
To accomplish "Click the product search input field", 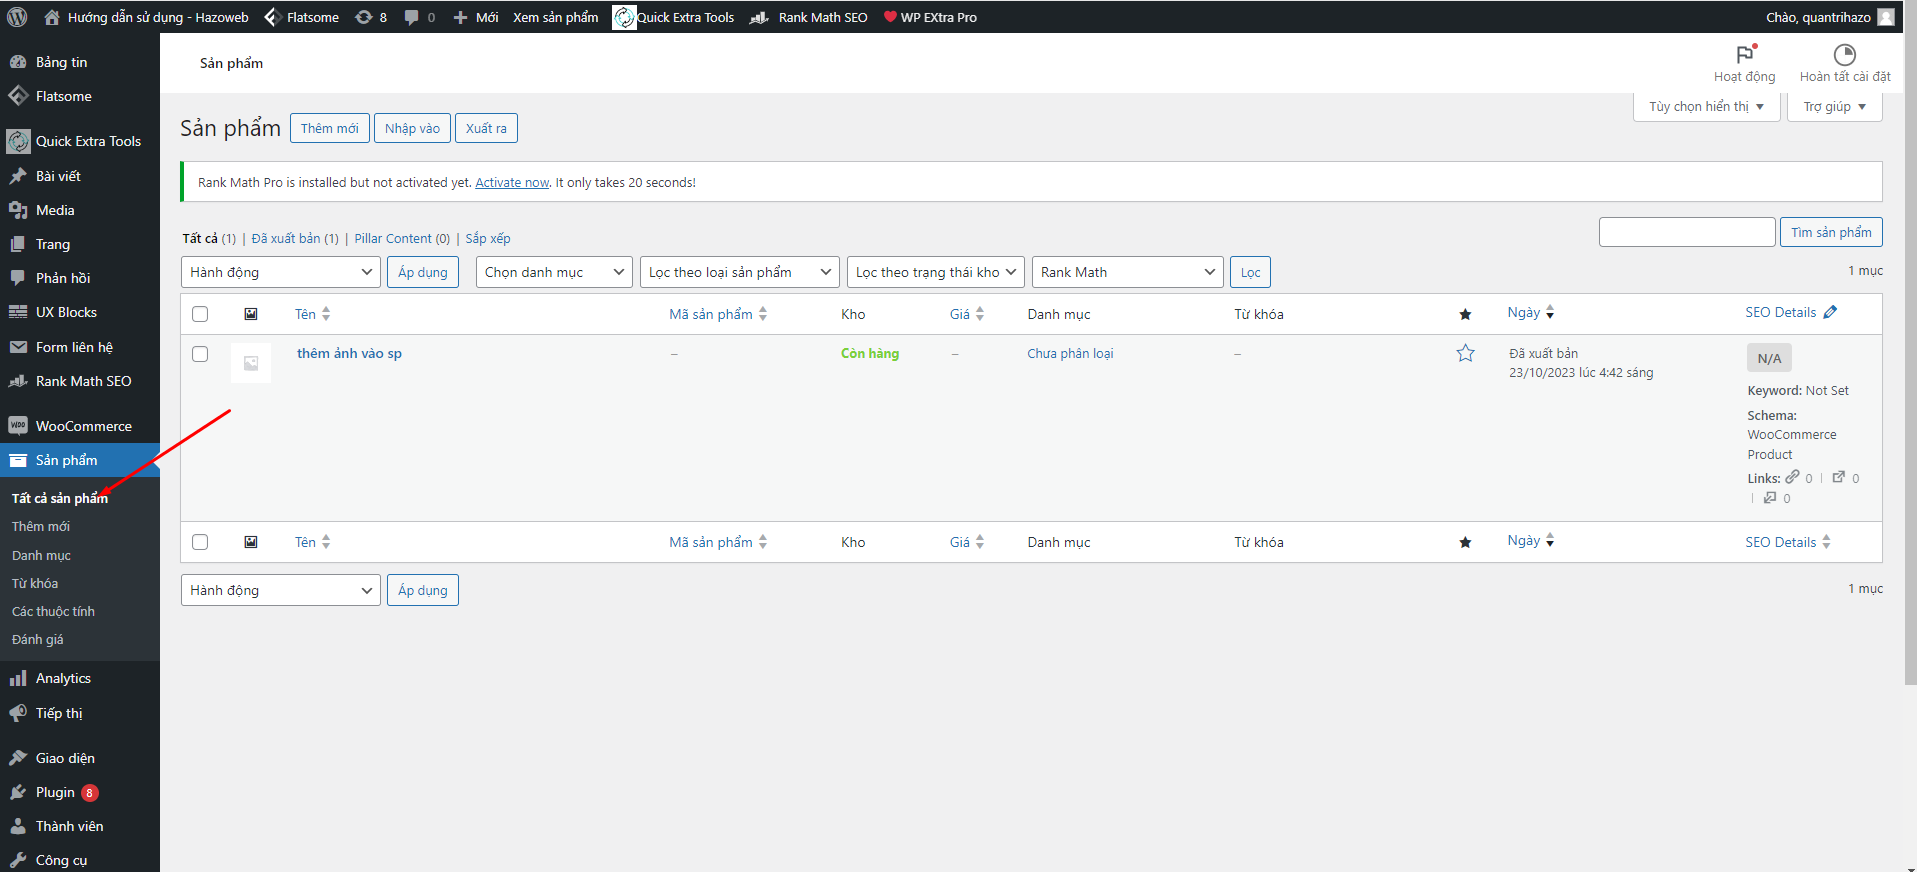I will click(1686, 232).
